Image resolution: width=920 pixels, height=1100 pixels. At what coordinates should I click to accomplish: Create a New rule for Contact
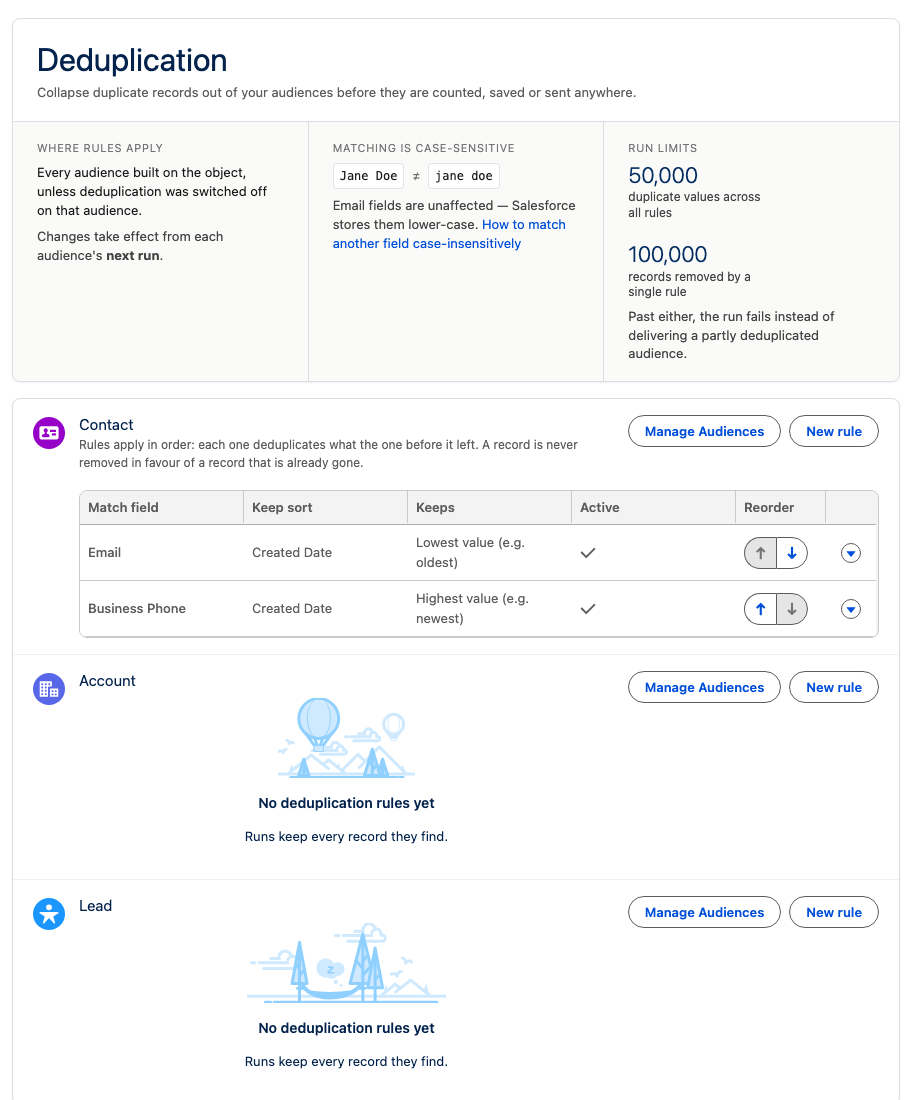coord(834,431)
